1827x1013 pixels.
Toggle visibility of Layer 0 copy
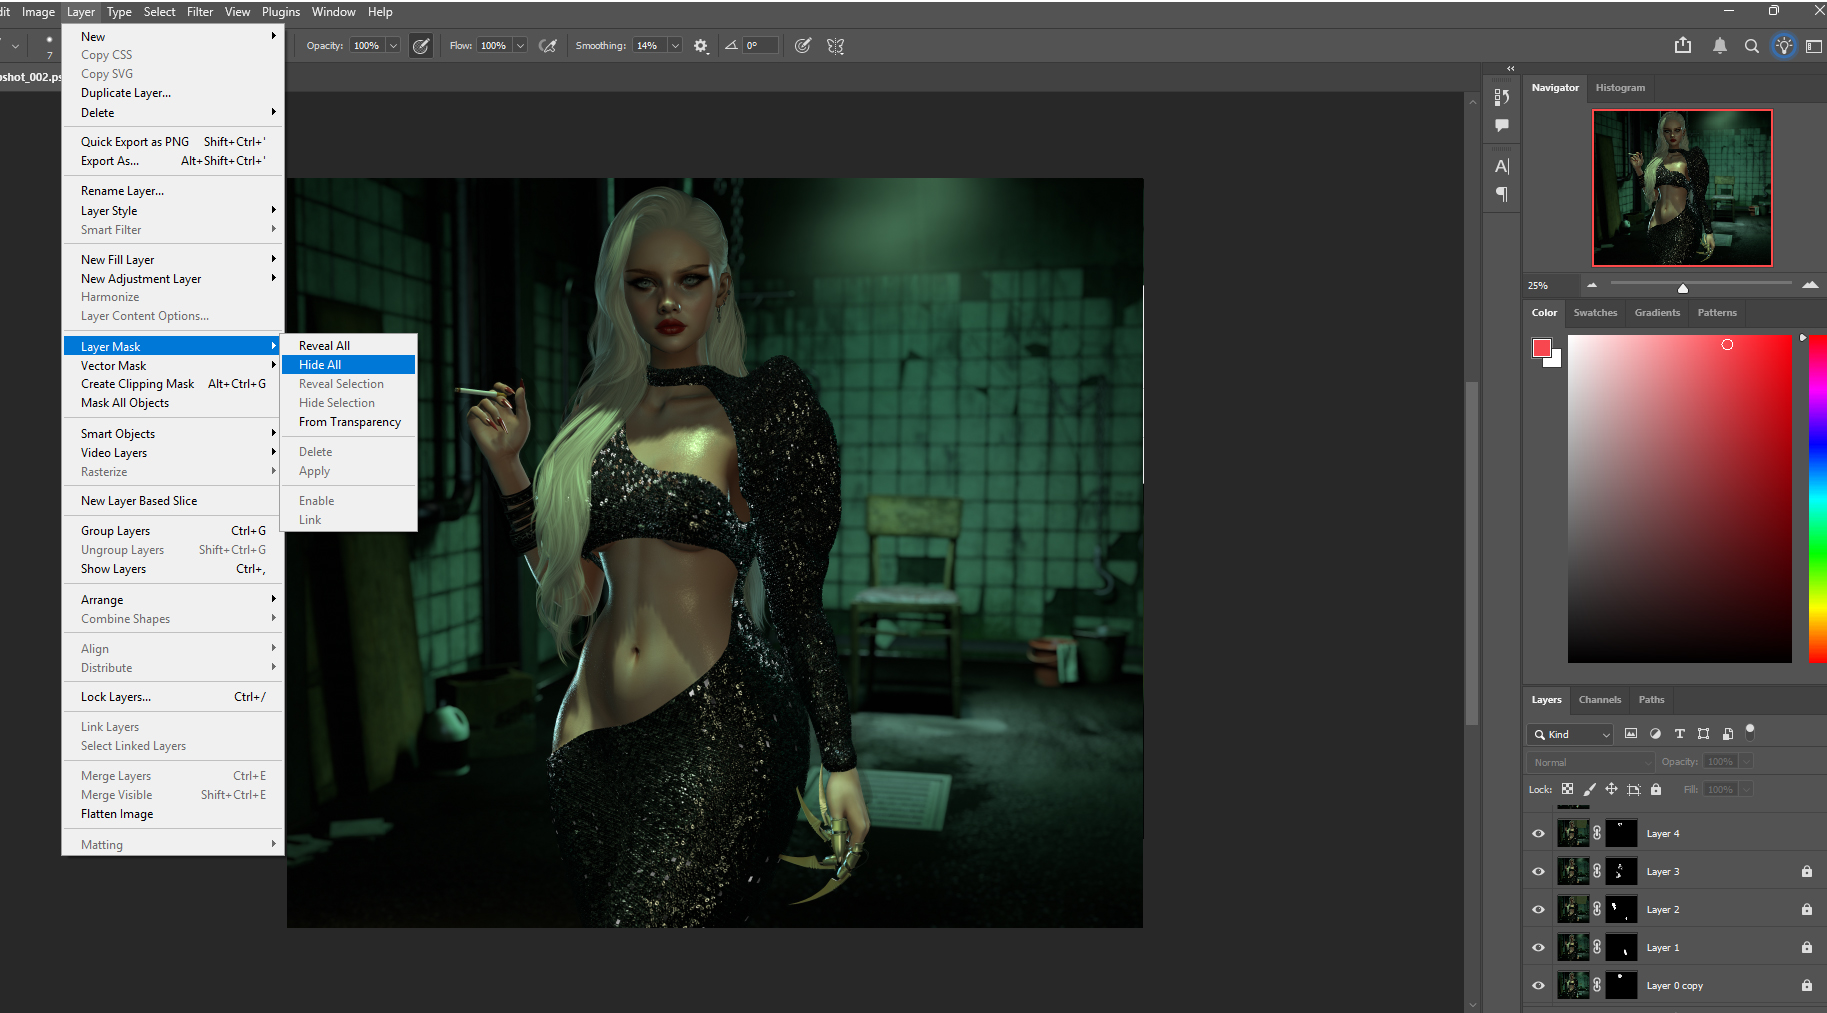(1537, 985)
